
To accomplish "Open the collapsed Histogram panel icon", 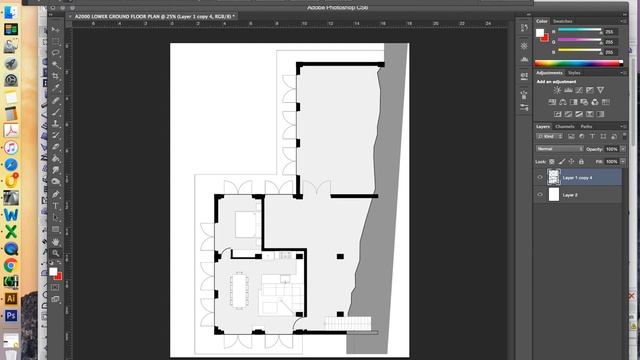I will click(x=524, y=60).
